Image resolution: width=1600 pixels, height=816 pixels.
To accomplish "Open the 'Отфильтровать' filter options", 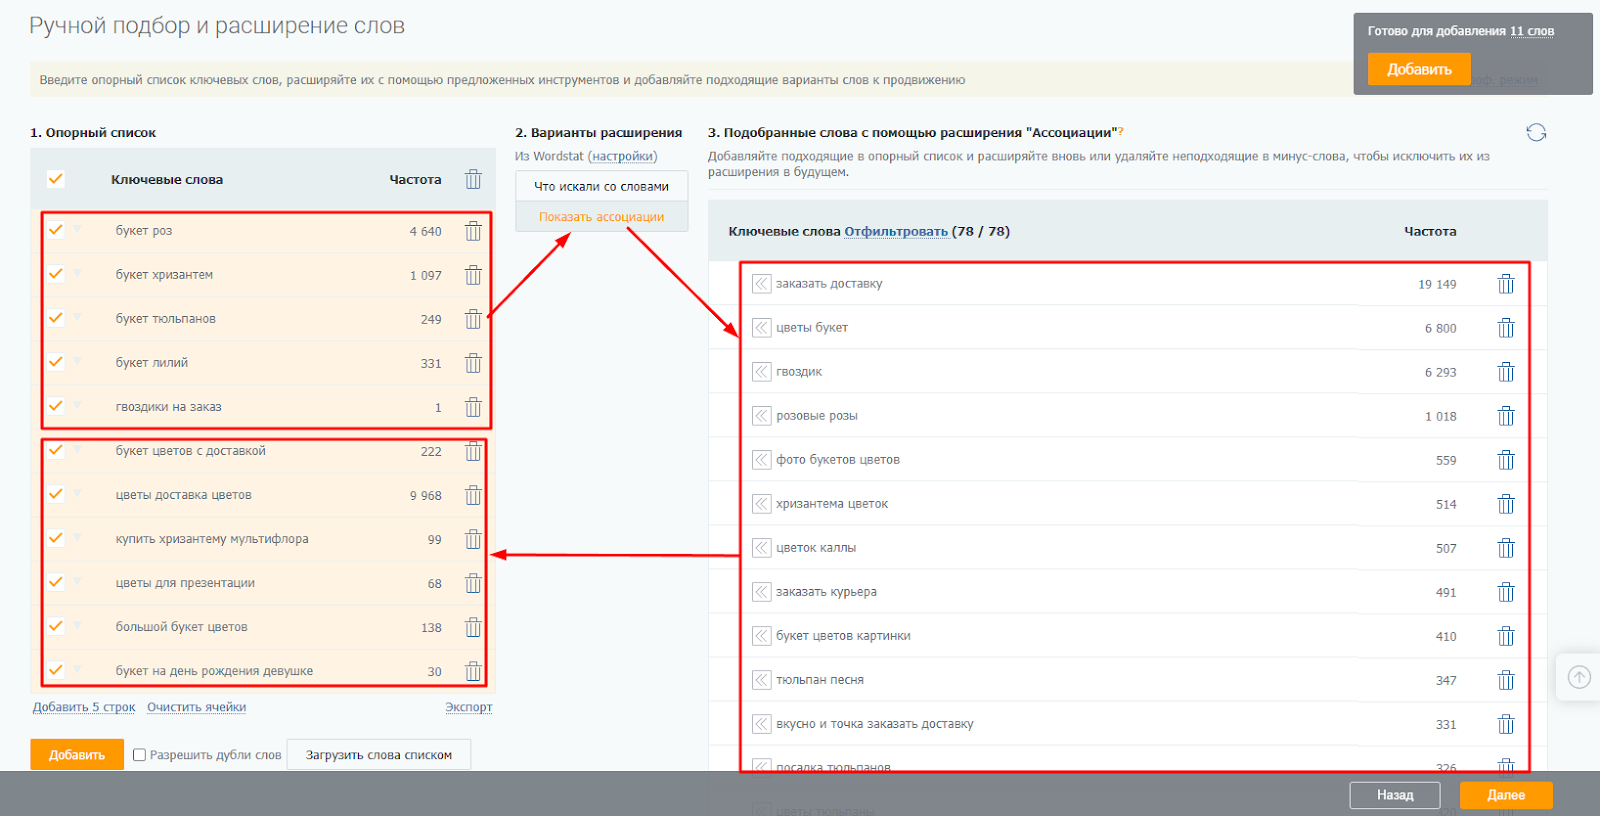I will pos(896,231).
